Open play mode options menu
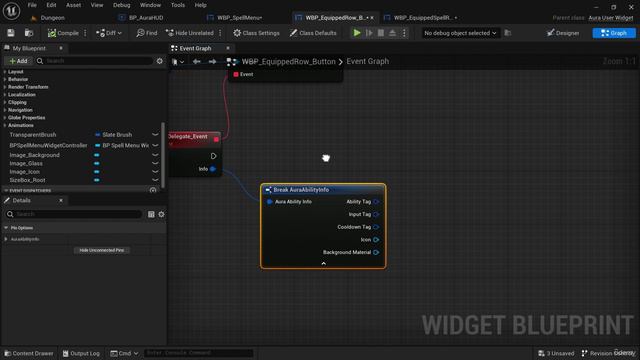This screenshot has height=360, width=640. coord(404,33)
